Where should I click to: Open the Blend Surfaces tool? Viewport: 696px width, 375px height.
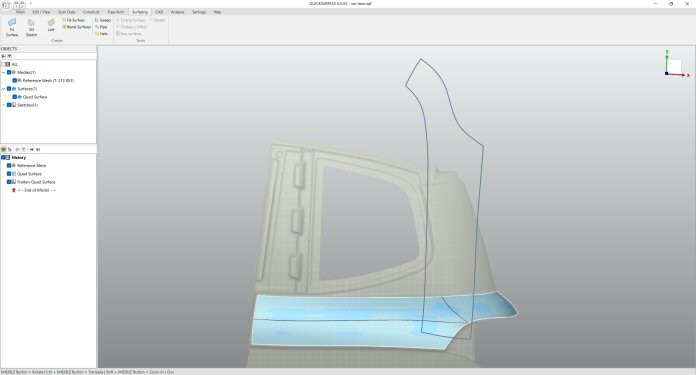76,27
